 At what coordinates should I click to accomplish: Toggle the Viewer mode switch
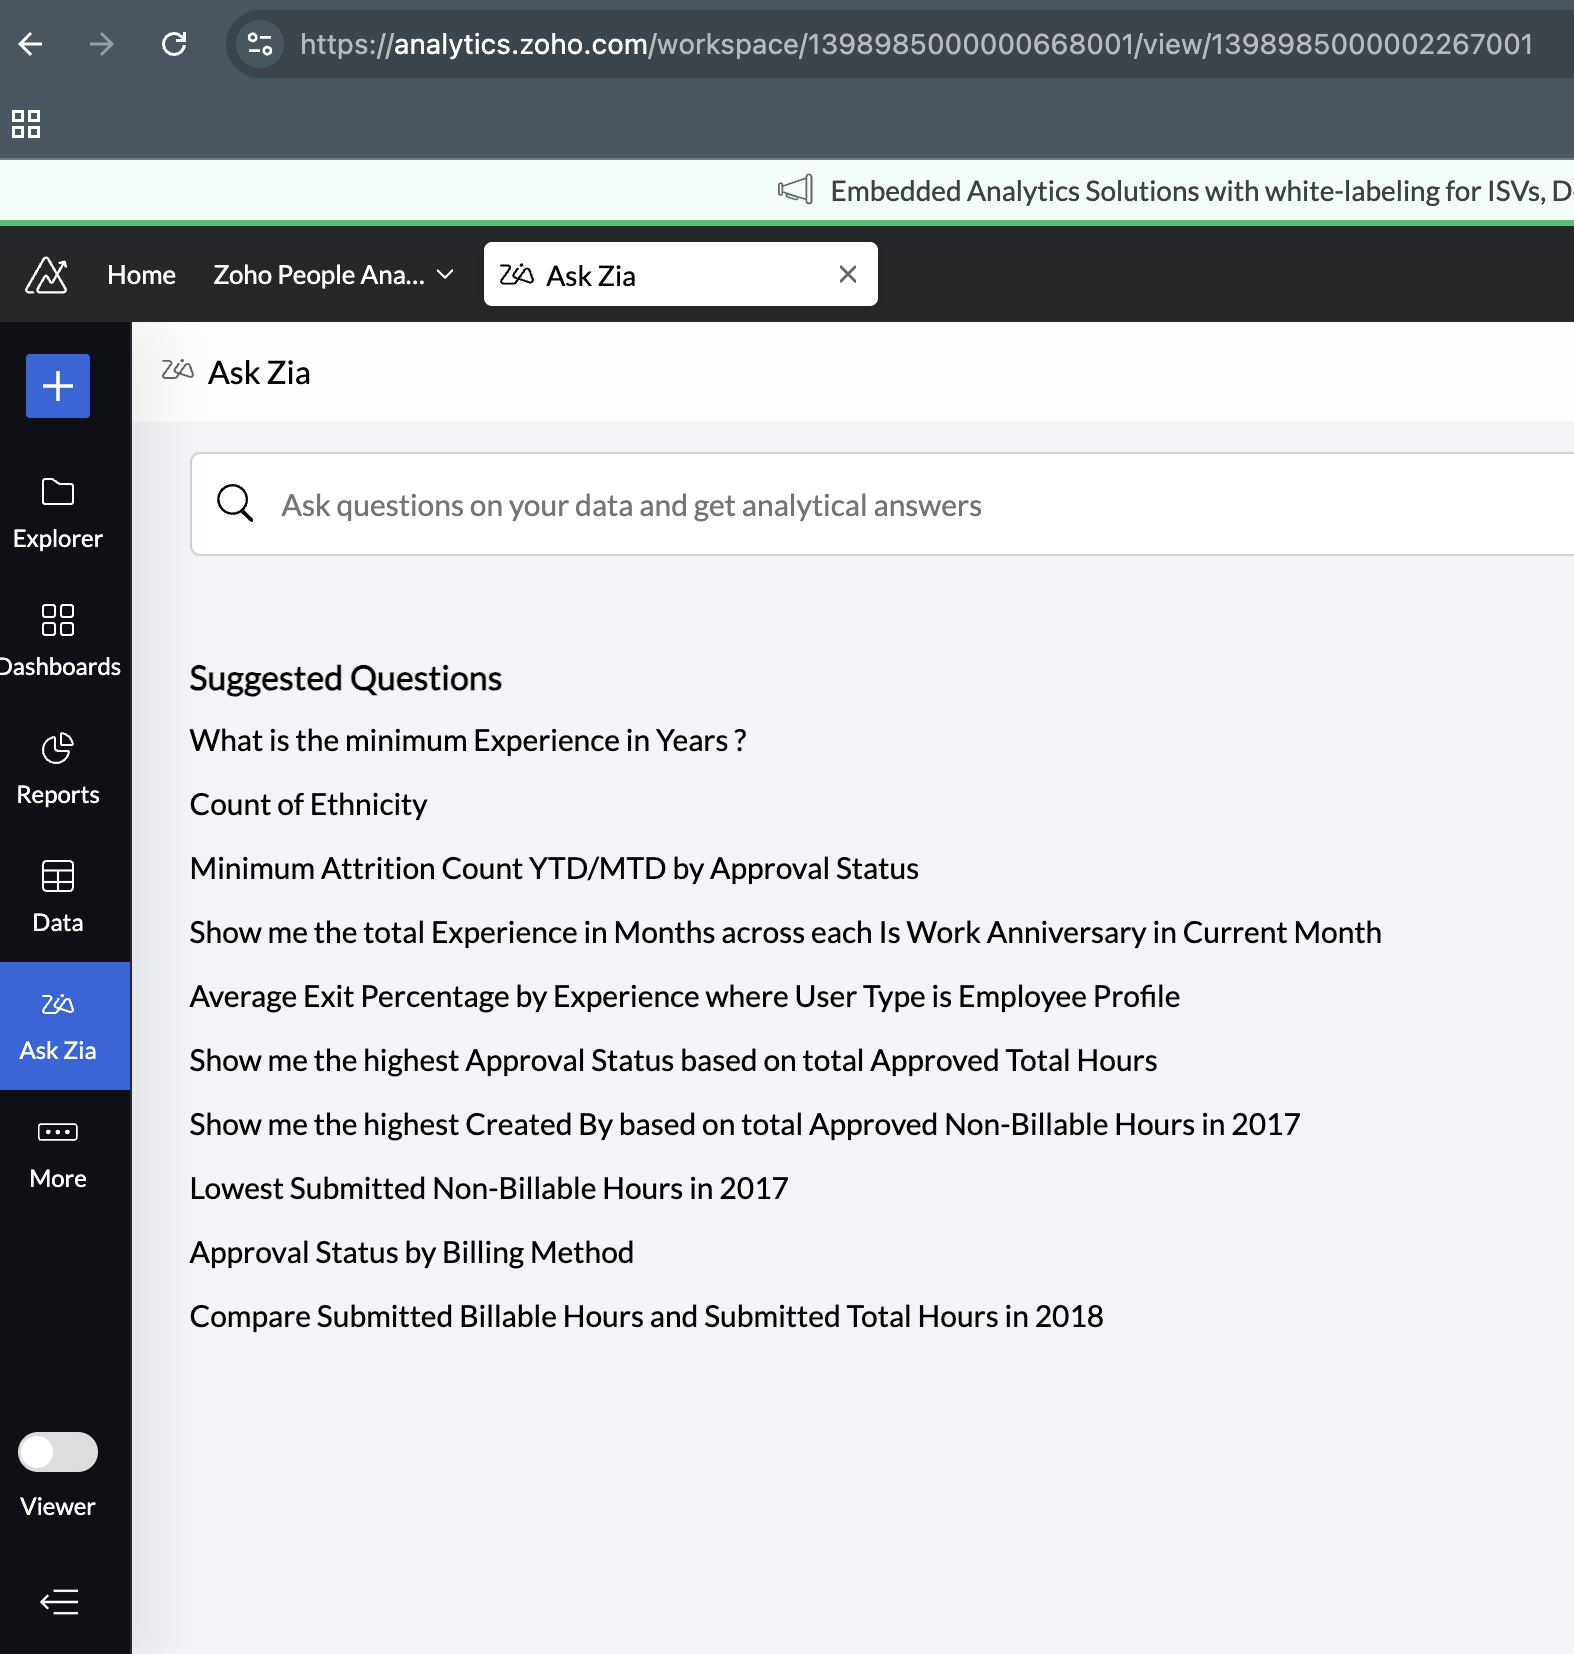tap(58, 1452)
